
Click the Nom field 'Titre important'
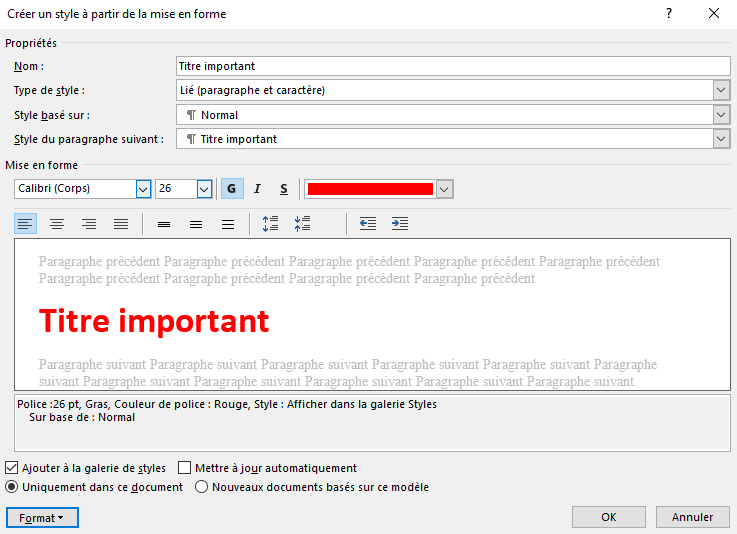tap(453, 66)
